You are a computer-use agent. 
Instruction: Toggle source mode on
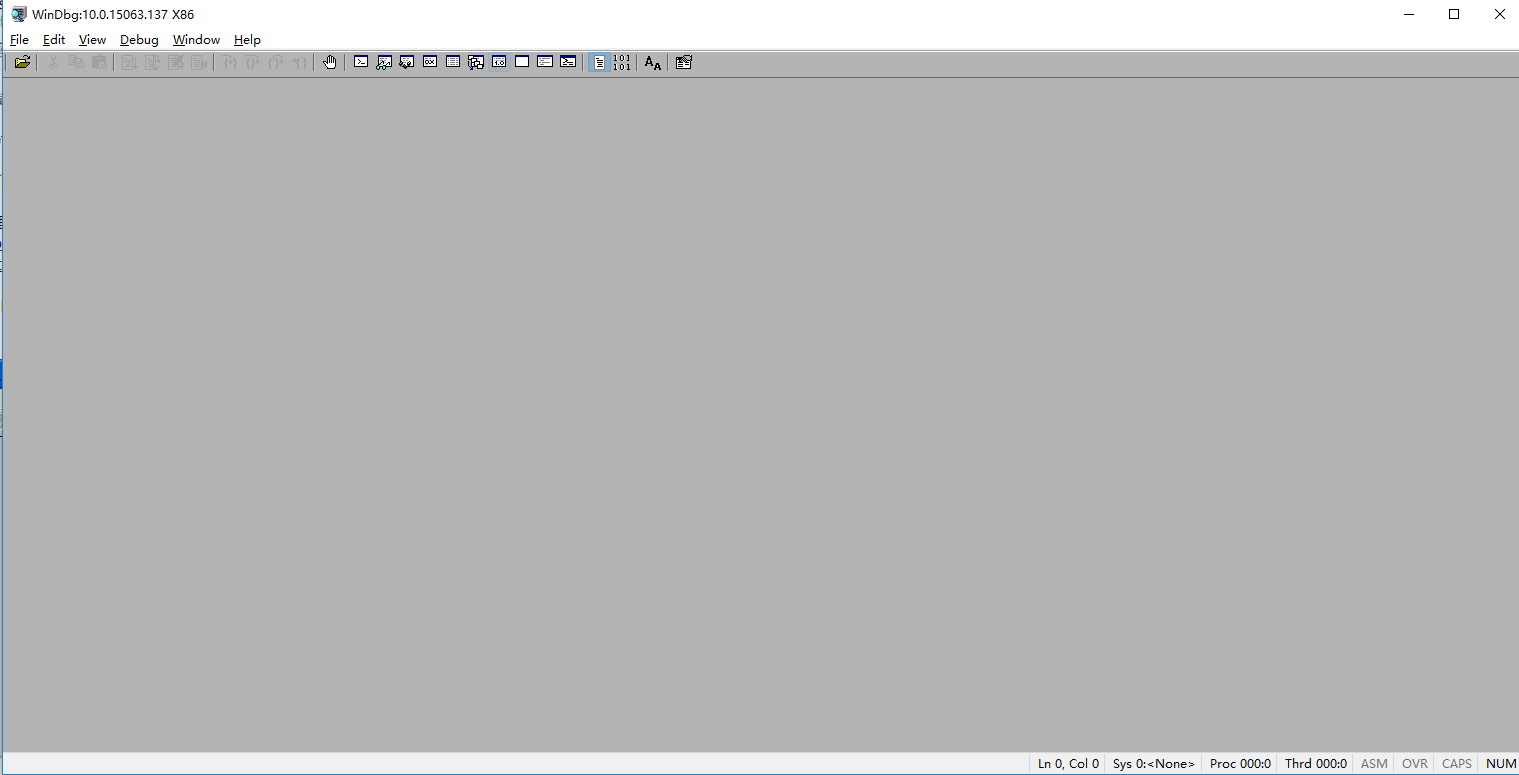pos(599,62)
